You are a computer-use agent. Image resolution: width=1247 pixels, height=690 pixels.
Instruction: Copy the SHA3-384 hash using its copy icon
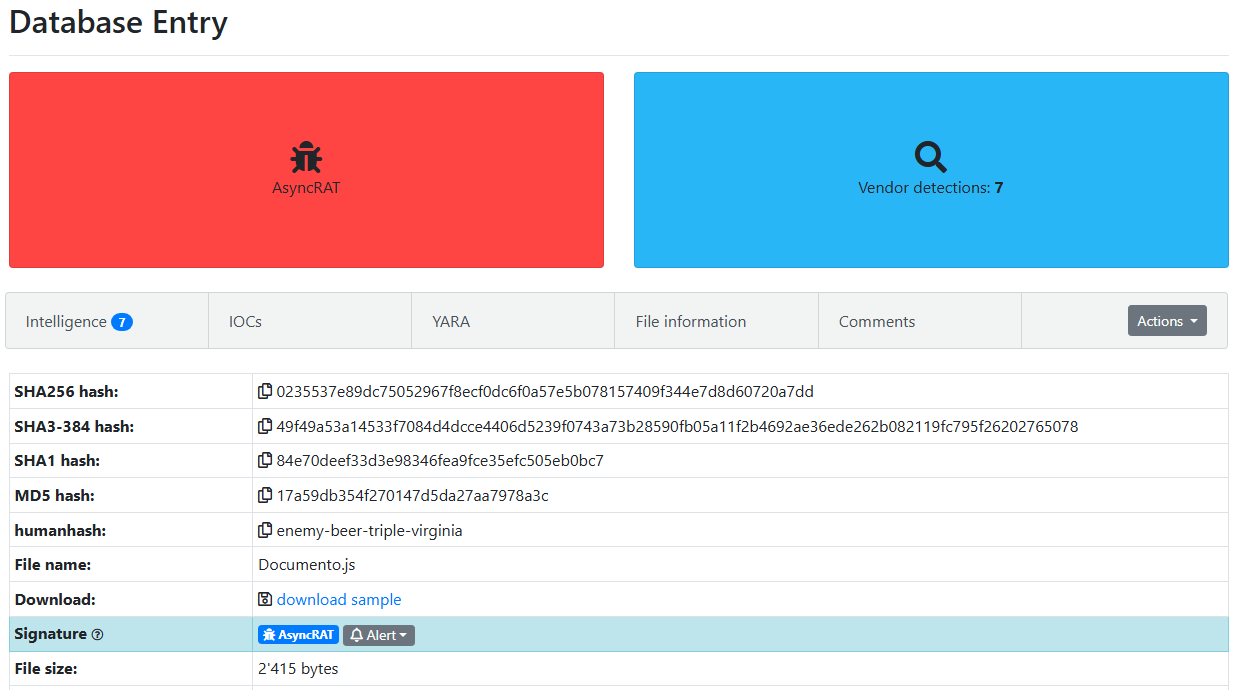click(265, 426)
